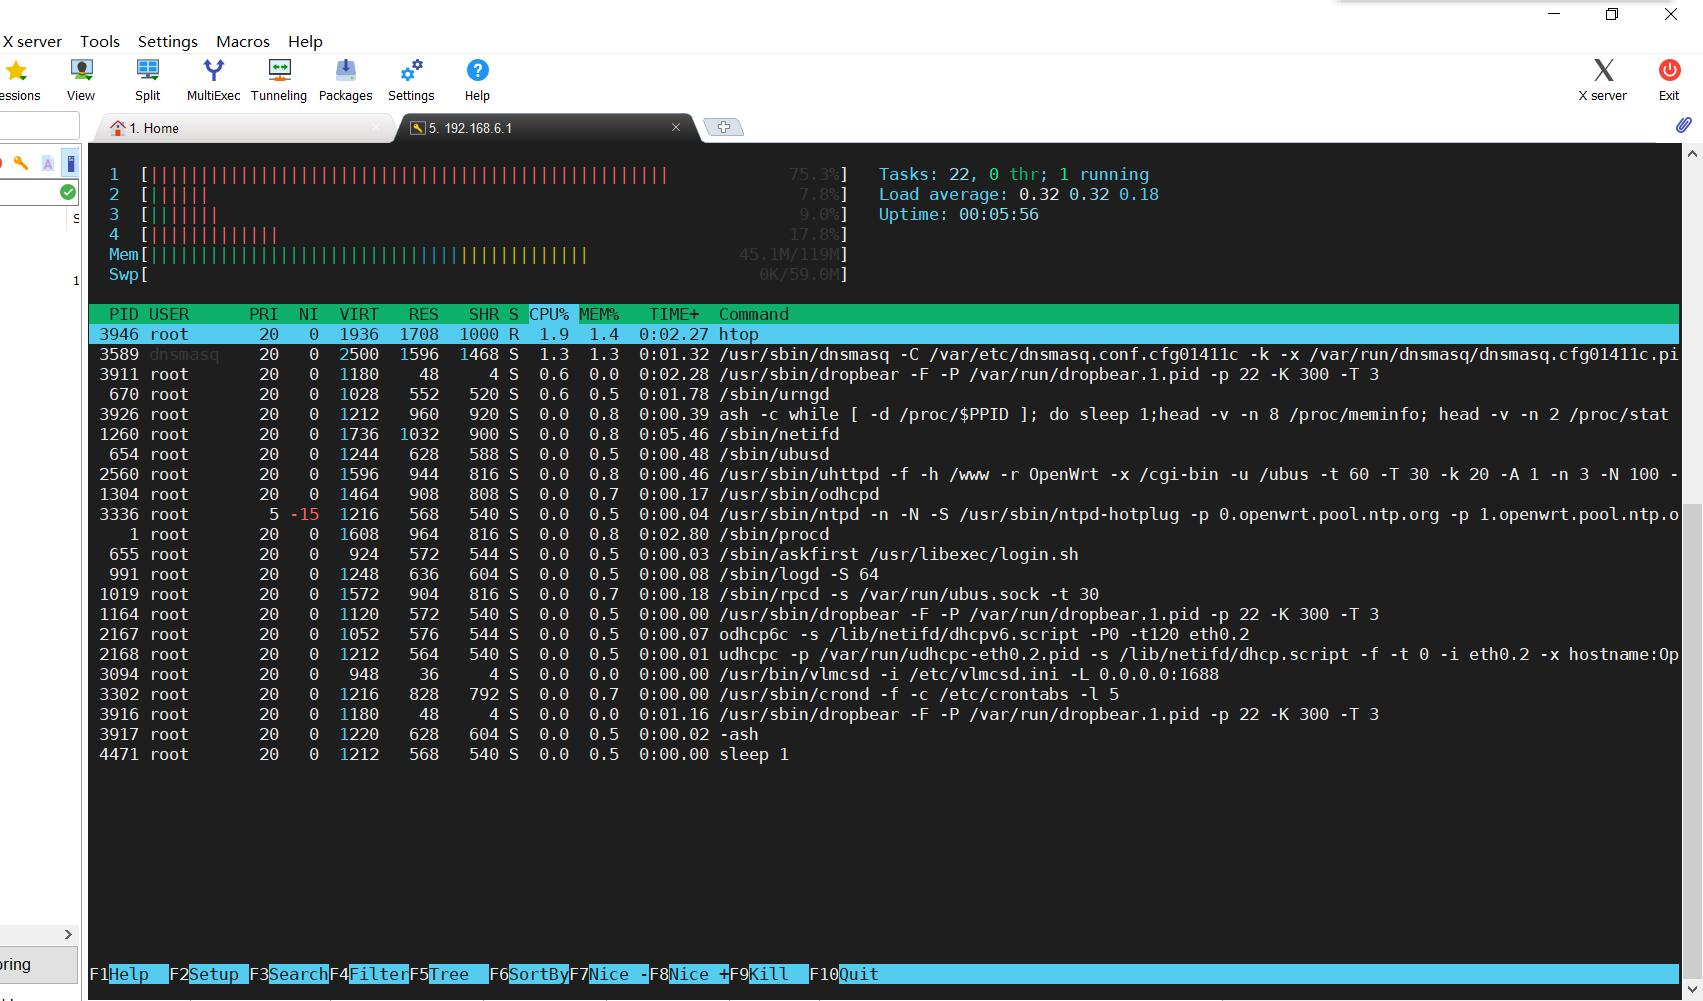Click the red Exit power icon
Viewport: 1703px width, 1001px height.
(x=1668, y=70)
